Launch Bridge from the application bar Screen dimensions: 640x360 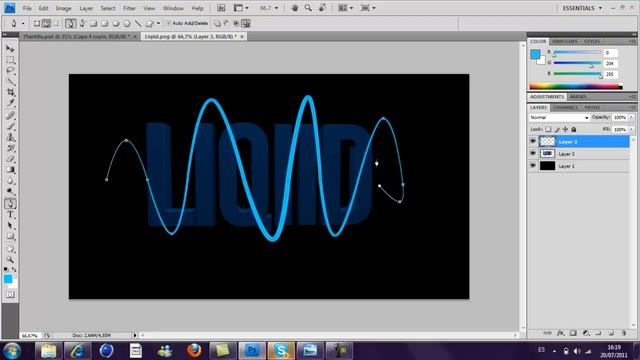coord(221,8)
